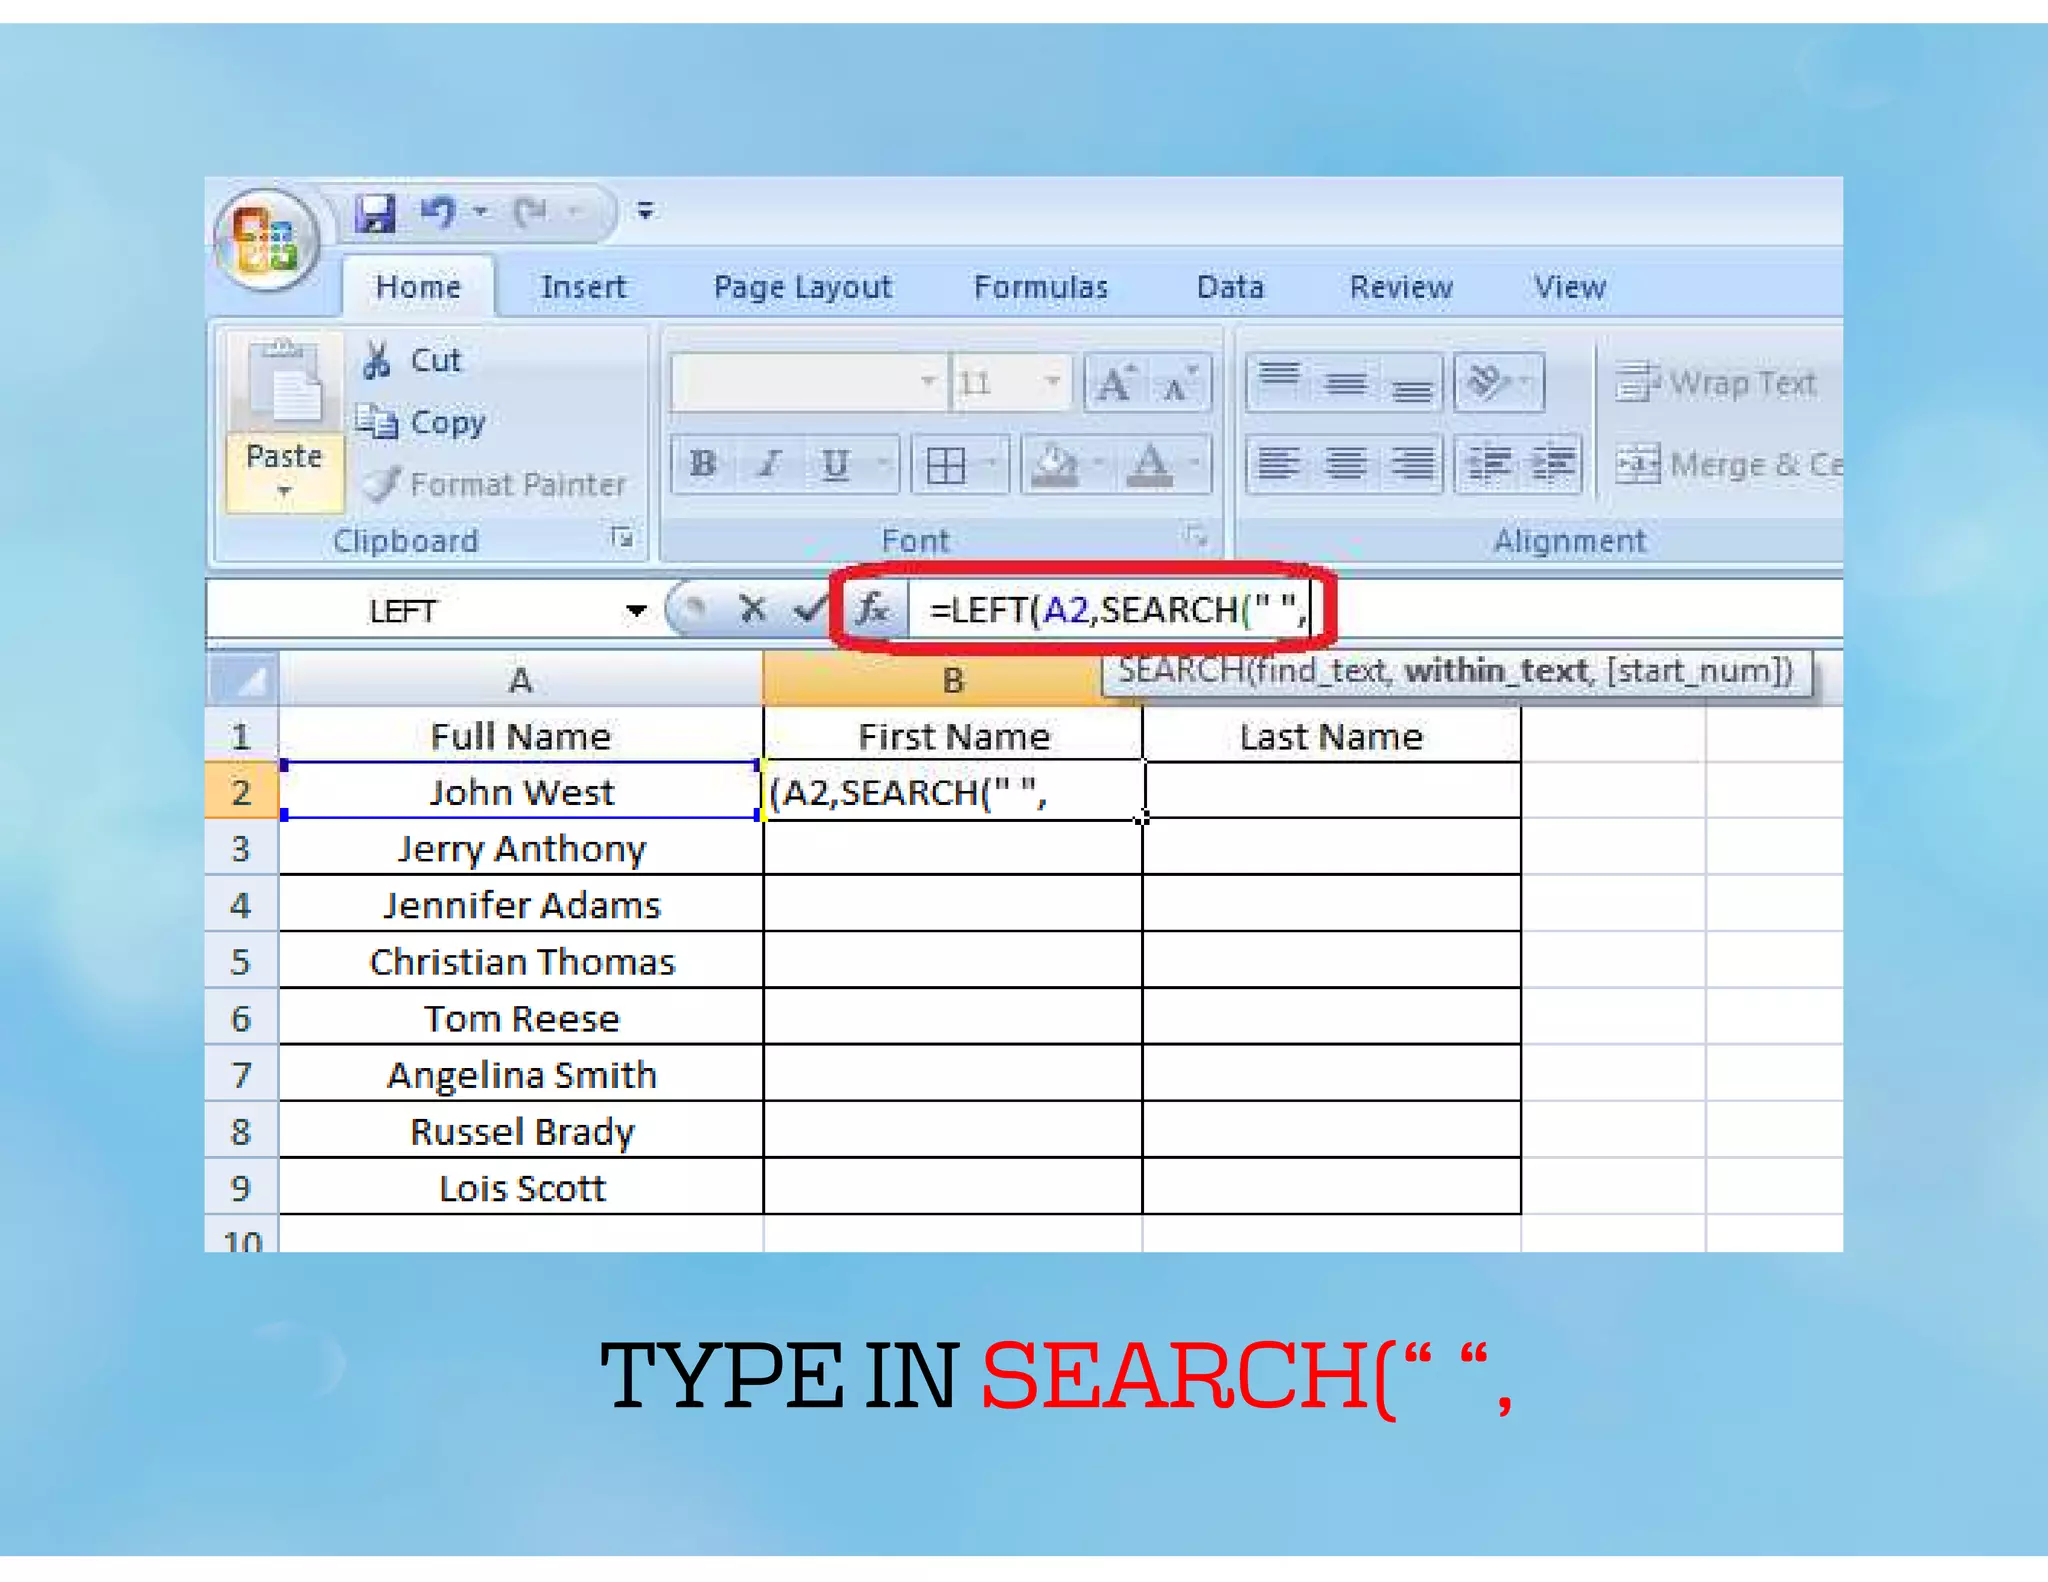Cancel formula entry with the X icon

coord(752,608)
